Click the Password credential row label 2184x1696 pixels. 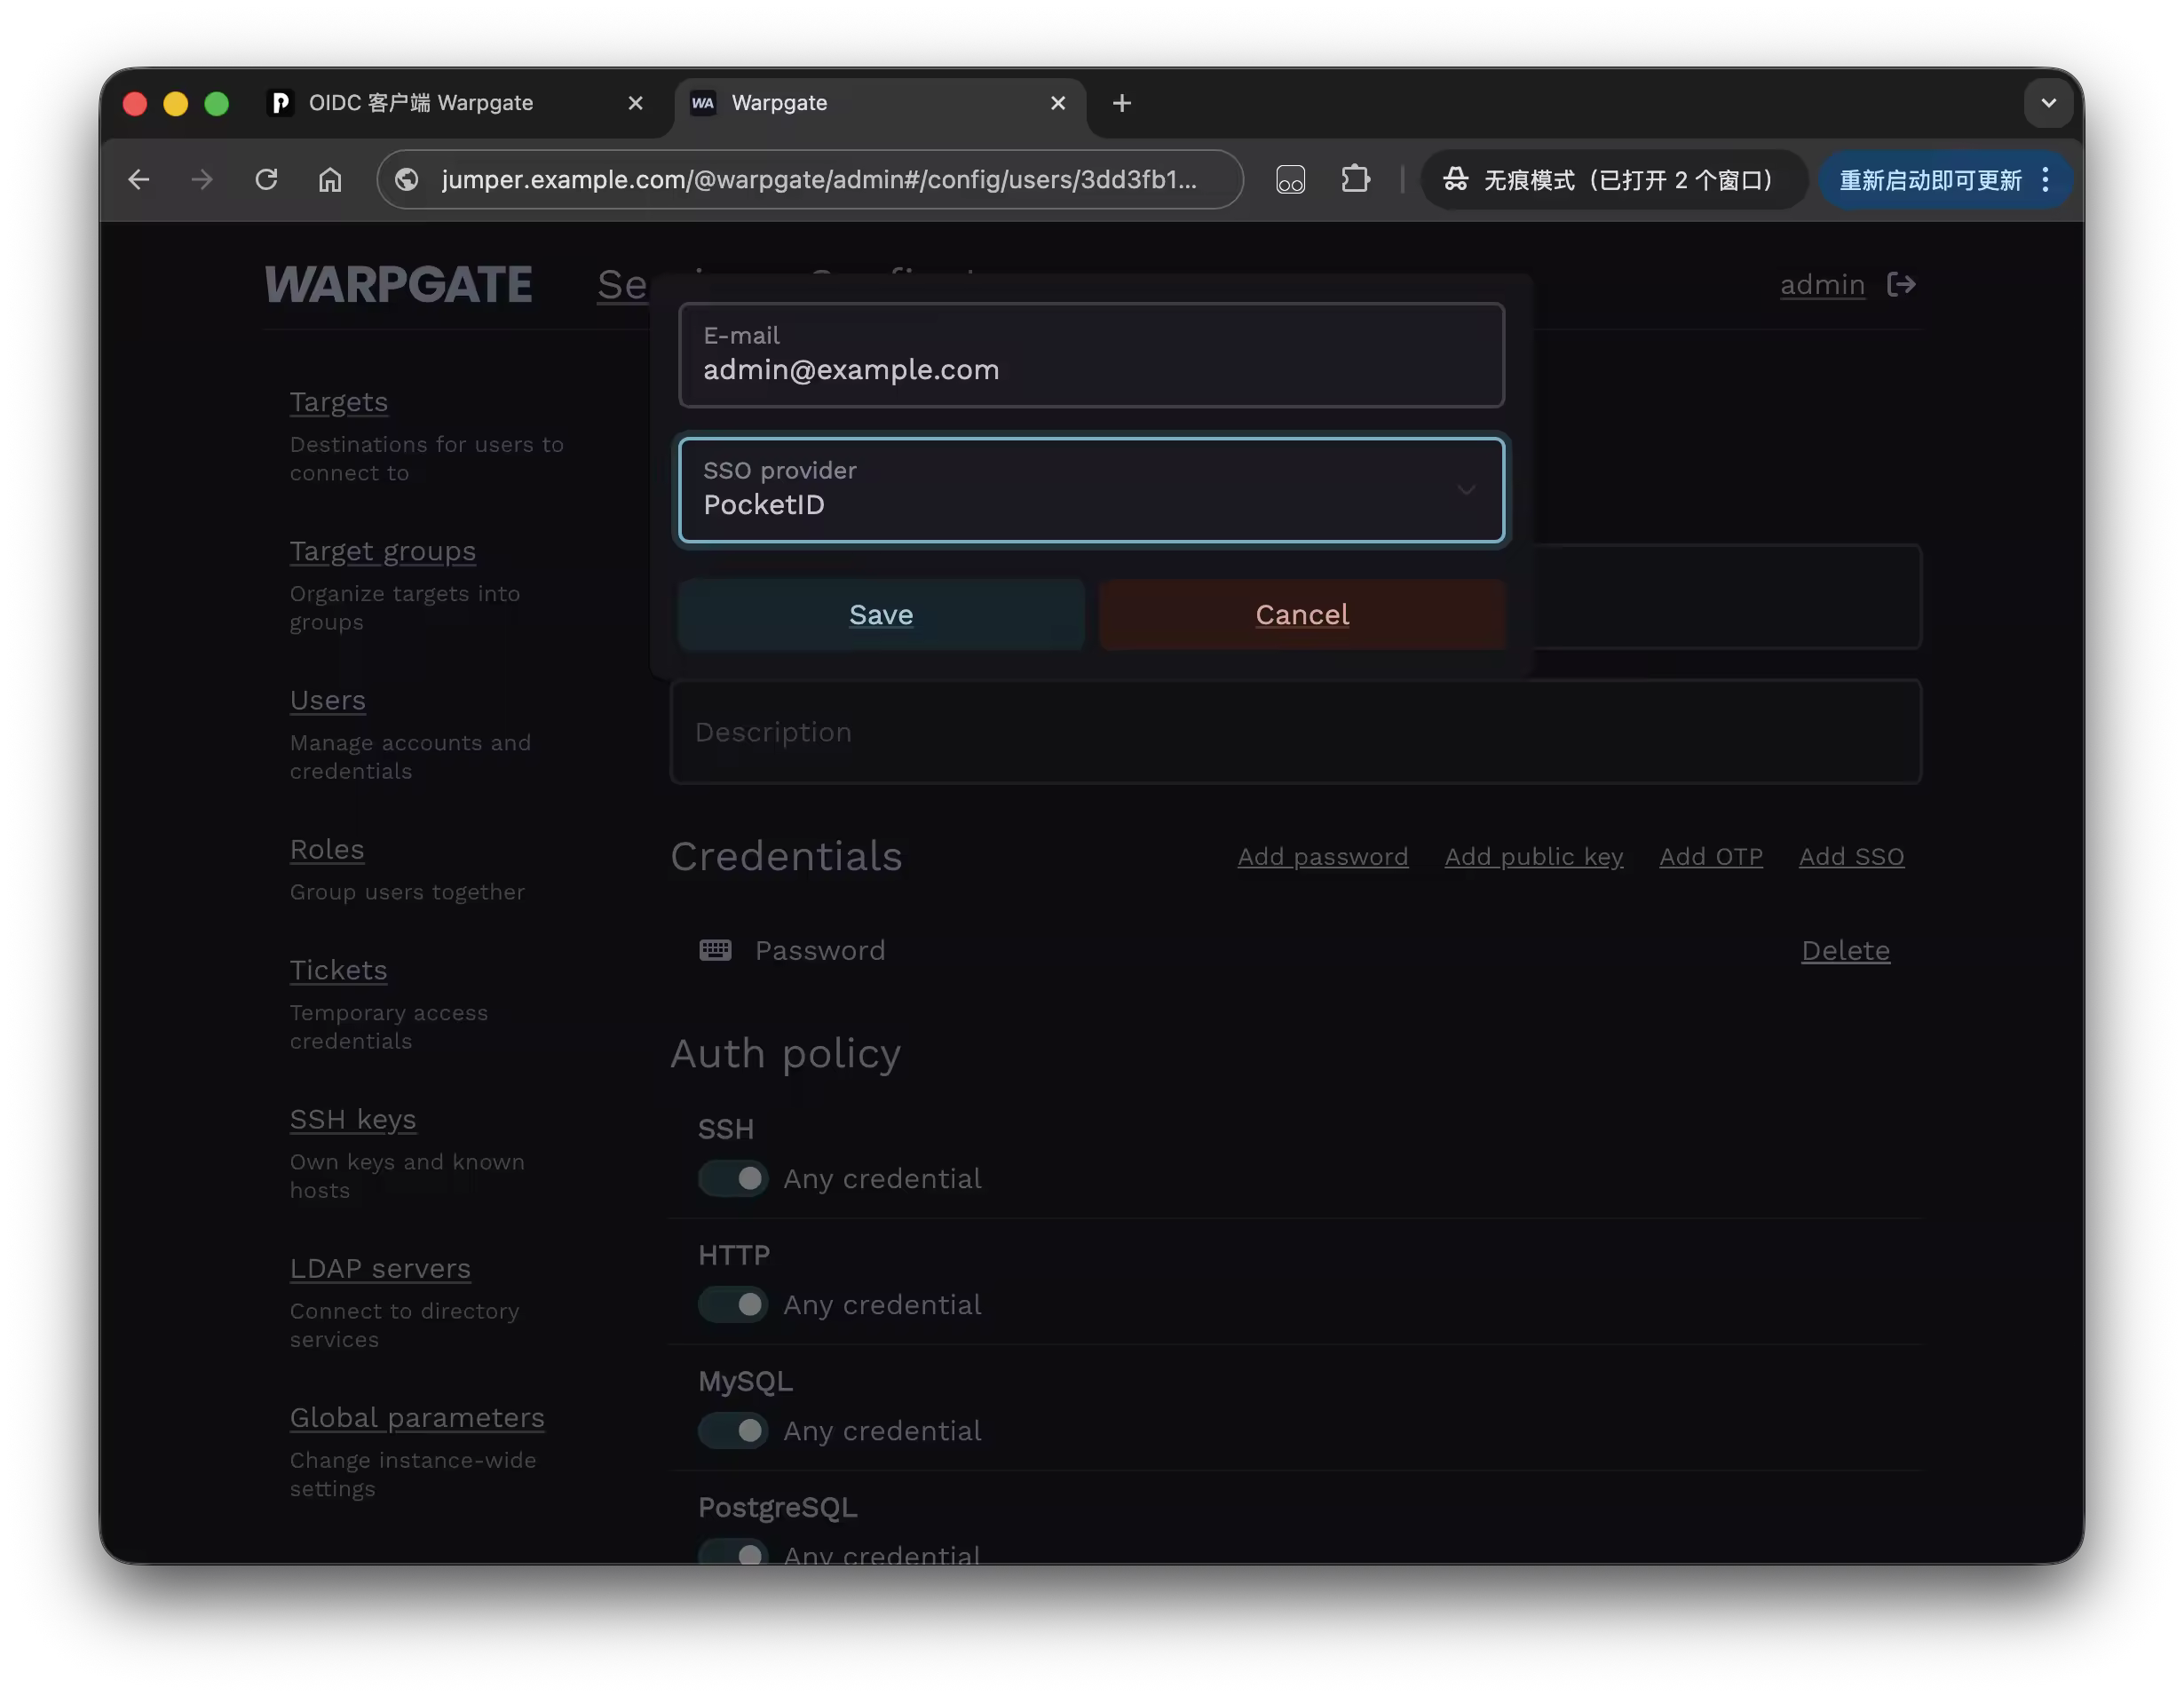pos(820,950)
